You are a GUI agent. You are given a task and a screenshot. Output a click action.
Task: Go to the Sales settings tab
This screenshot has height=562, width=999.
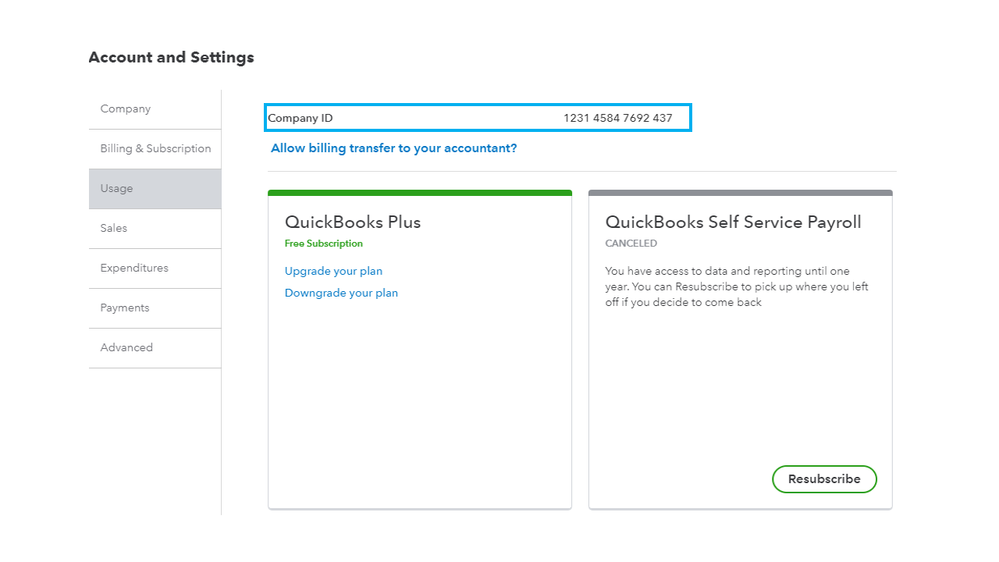114,229
